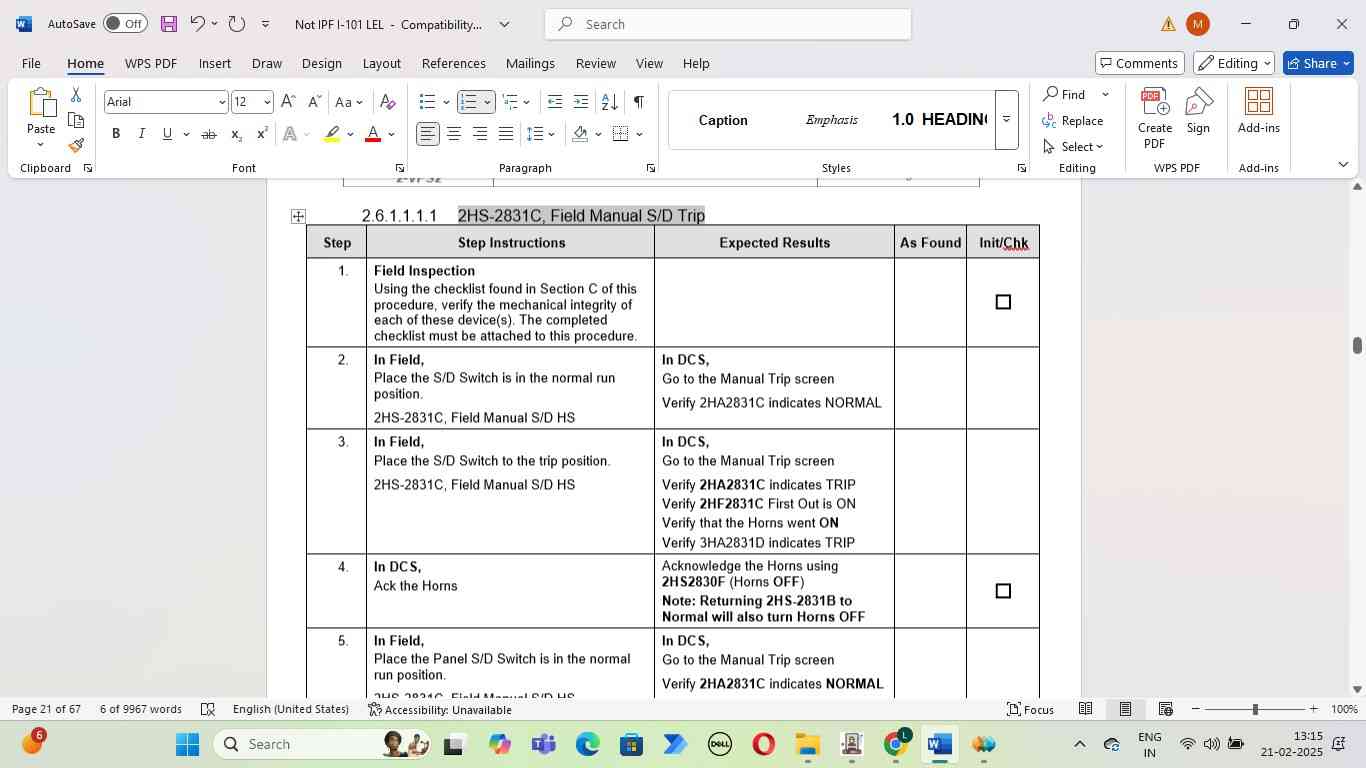
Task: Open the Editing mode dropdown
Action: pos(1234,63)
